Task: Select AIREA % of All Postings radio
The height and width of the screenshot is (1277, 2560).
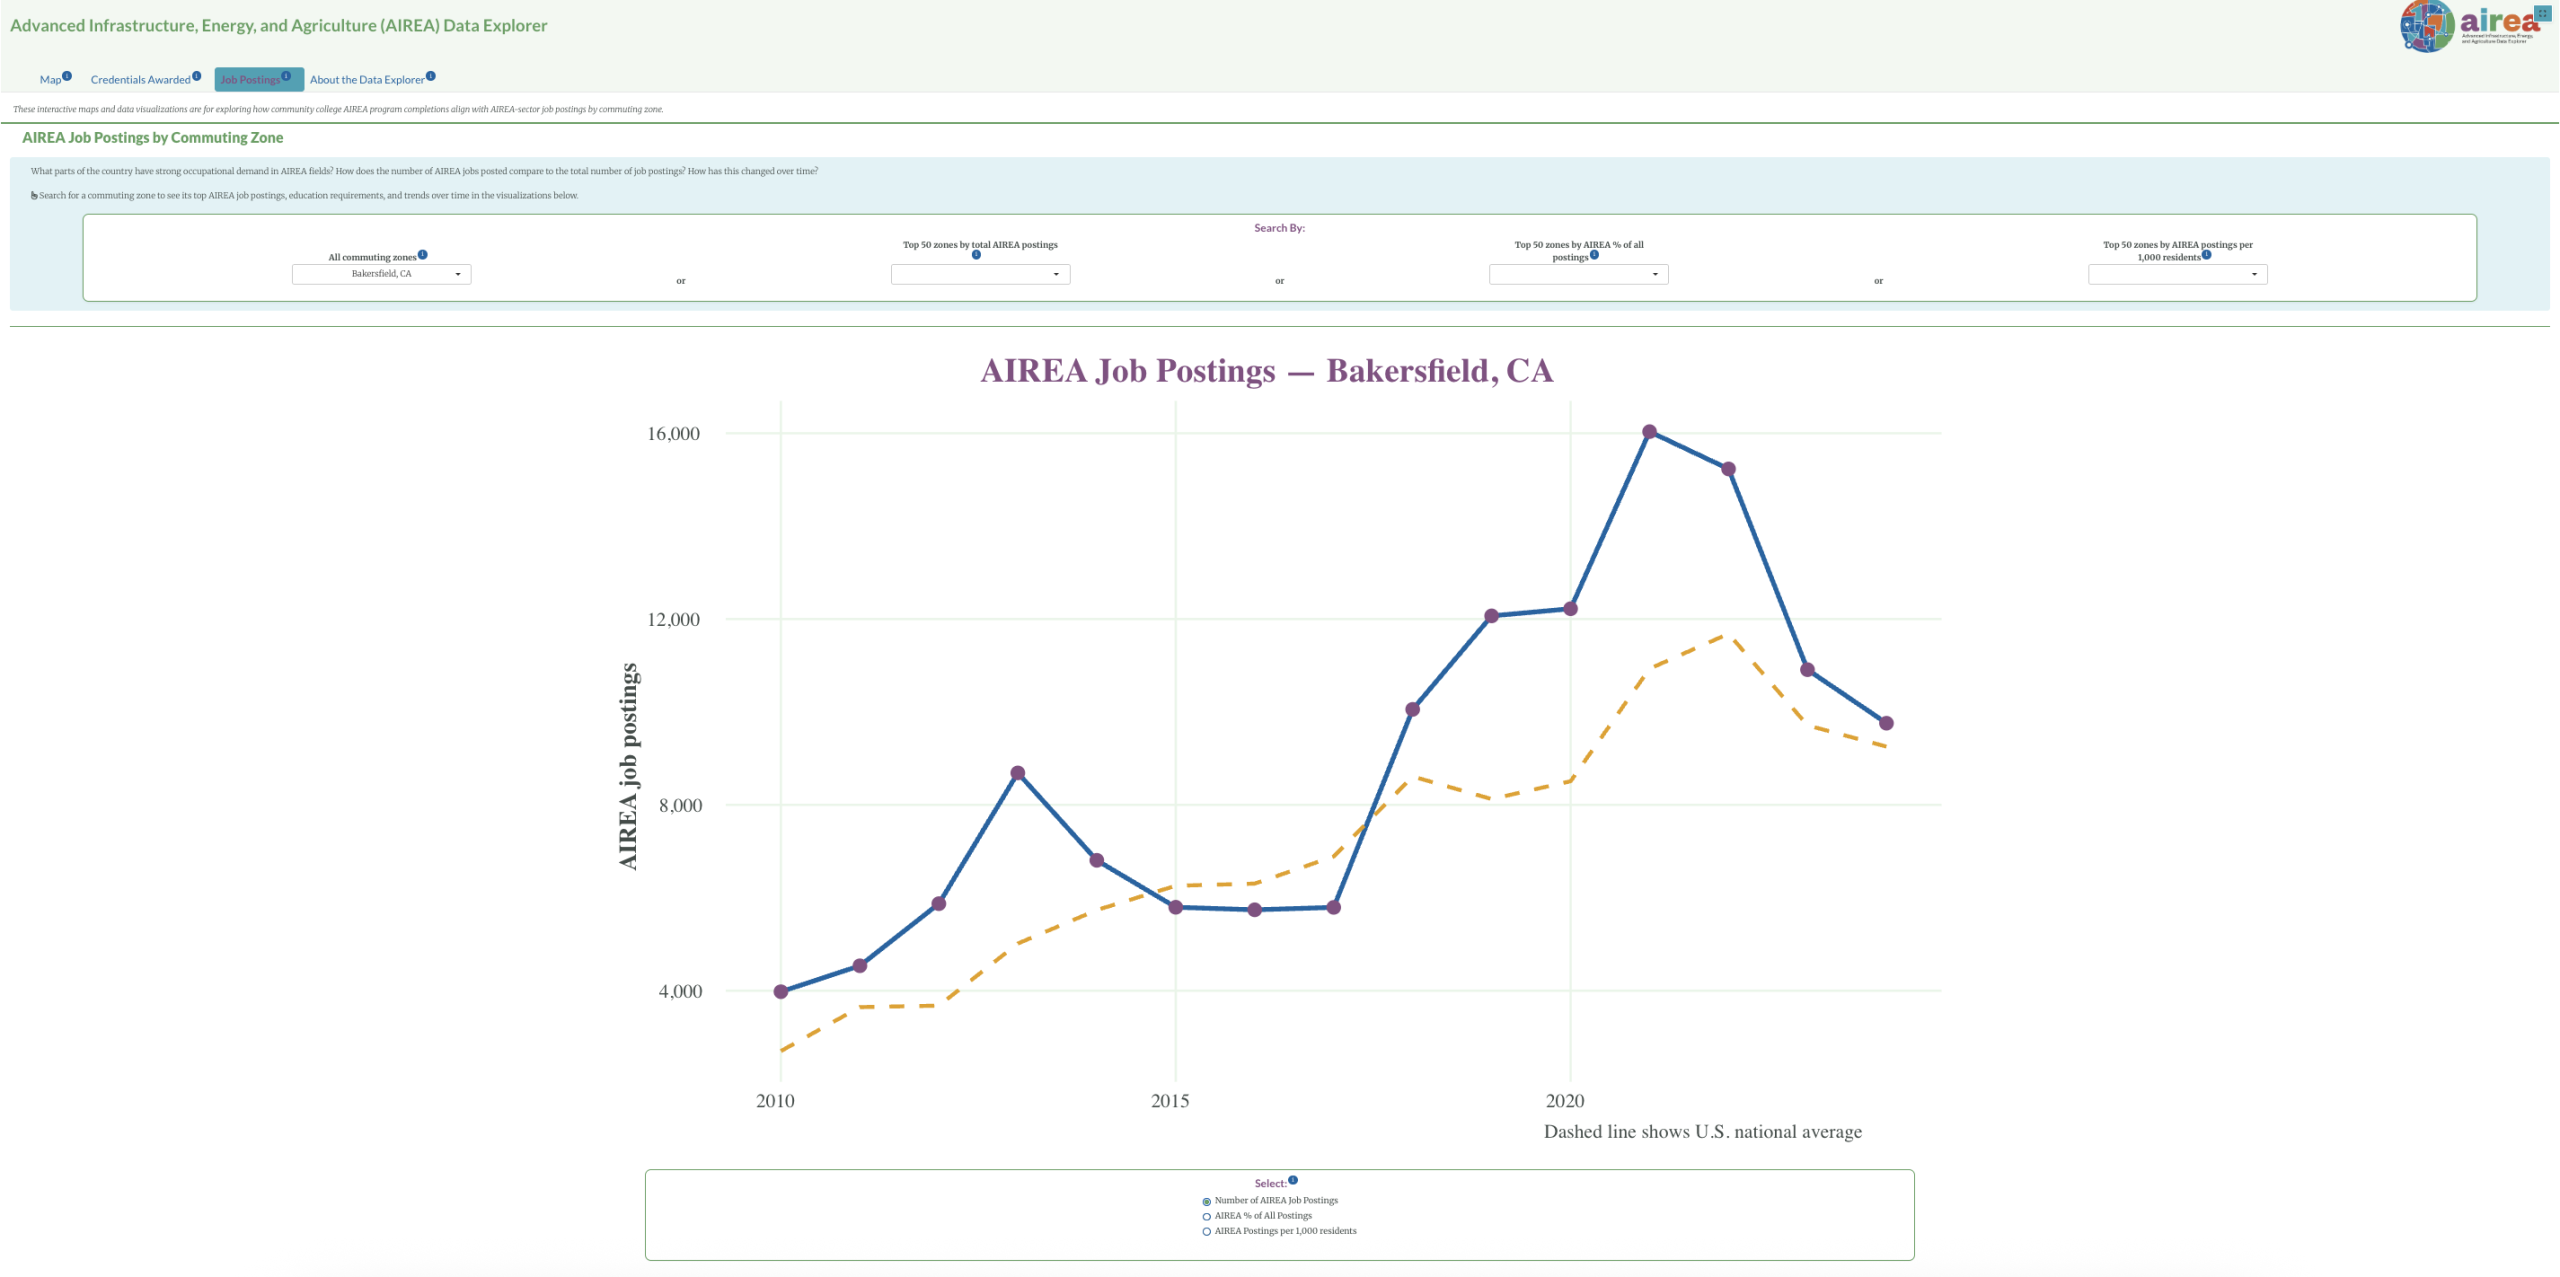Action: pyautogui.click(x=1207, y=1217)
